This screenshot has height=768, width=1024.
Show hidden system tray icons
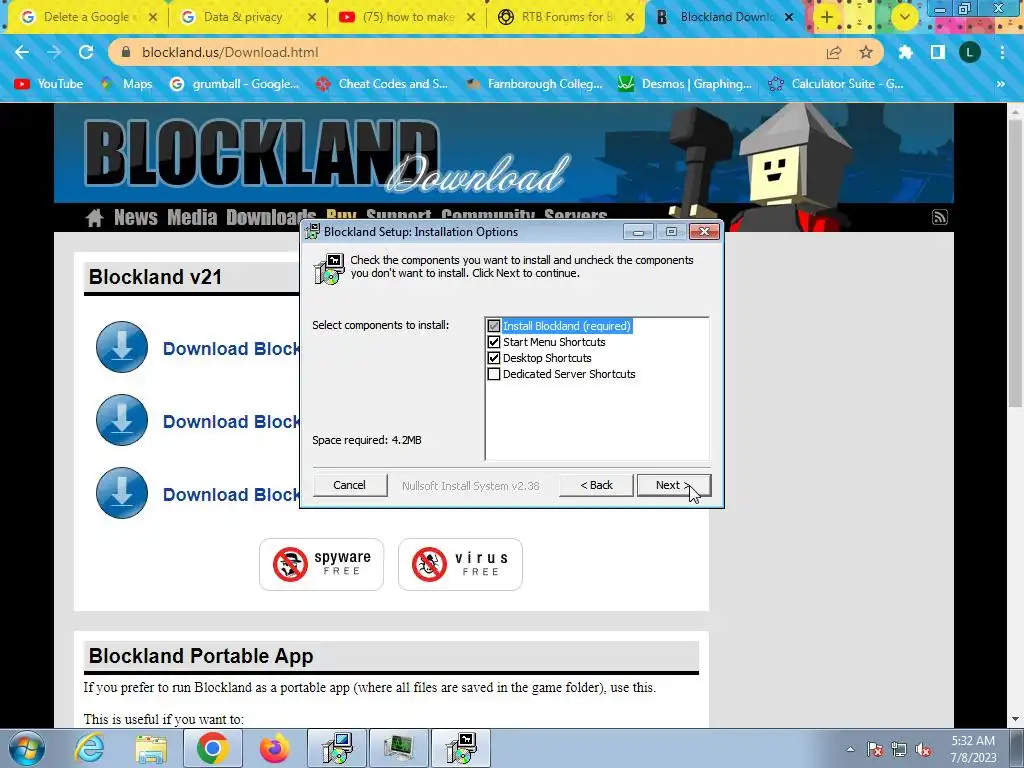click(x=850, y=749)
